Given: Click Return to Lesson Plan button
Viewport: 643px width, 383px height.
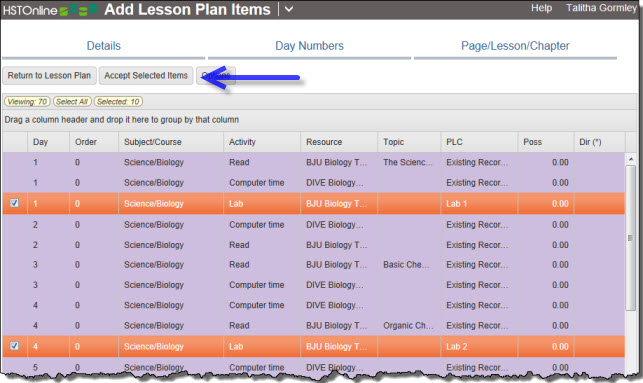Looking at the screenshot, I should [x=49, y=75].
